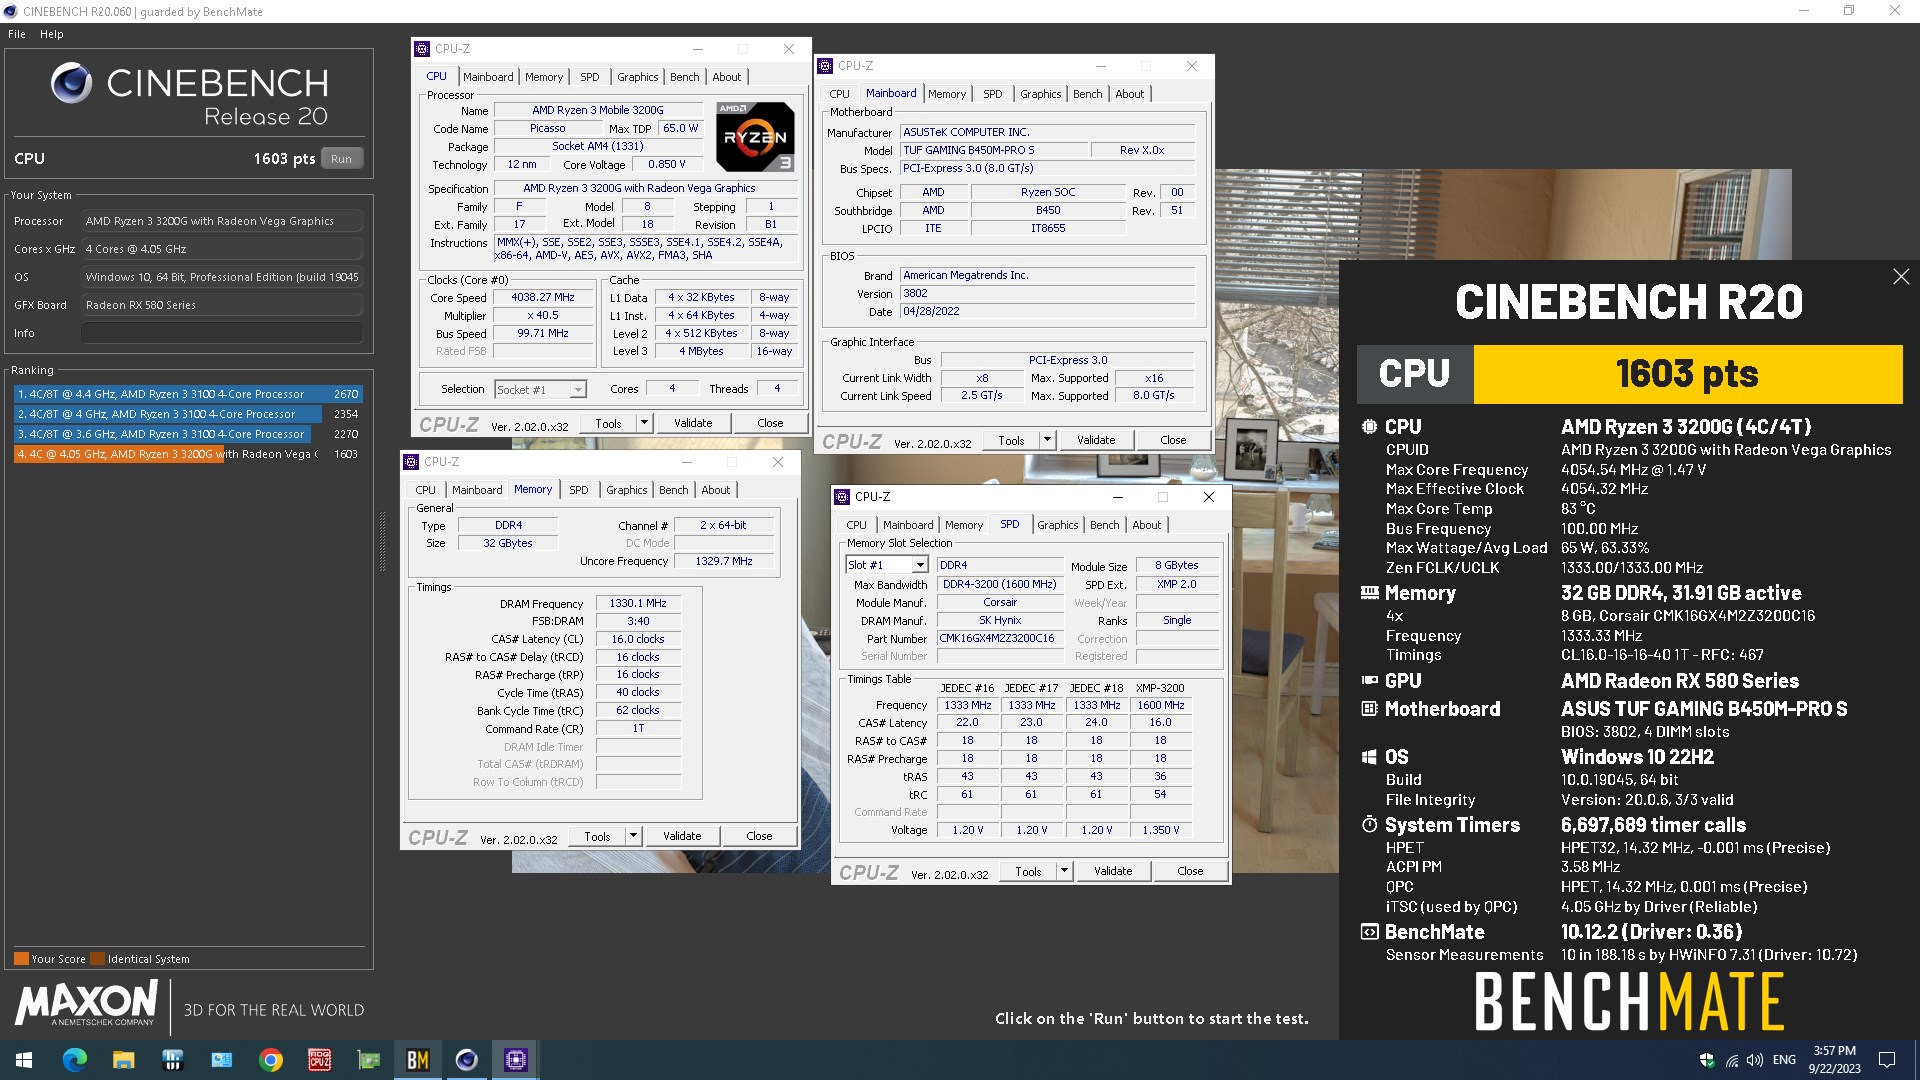Click the Identical System legend swatch
The image size is (1920, 1080).
click(97, 959)
